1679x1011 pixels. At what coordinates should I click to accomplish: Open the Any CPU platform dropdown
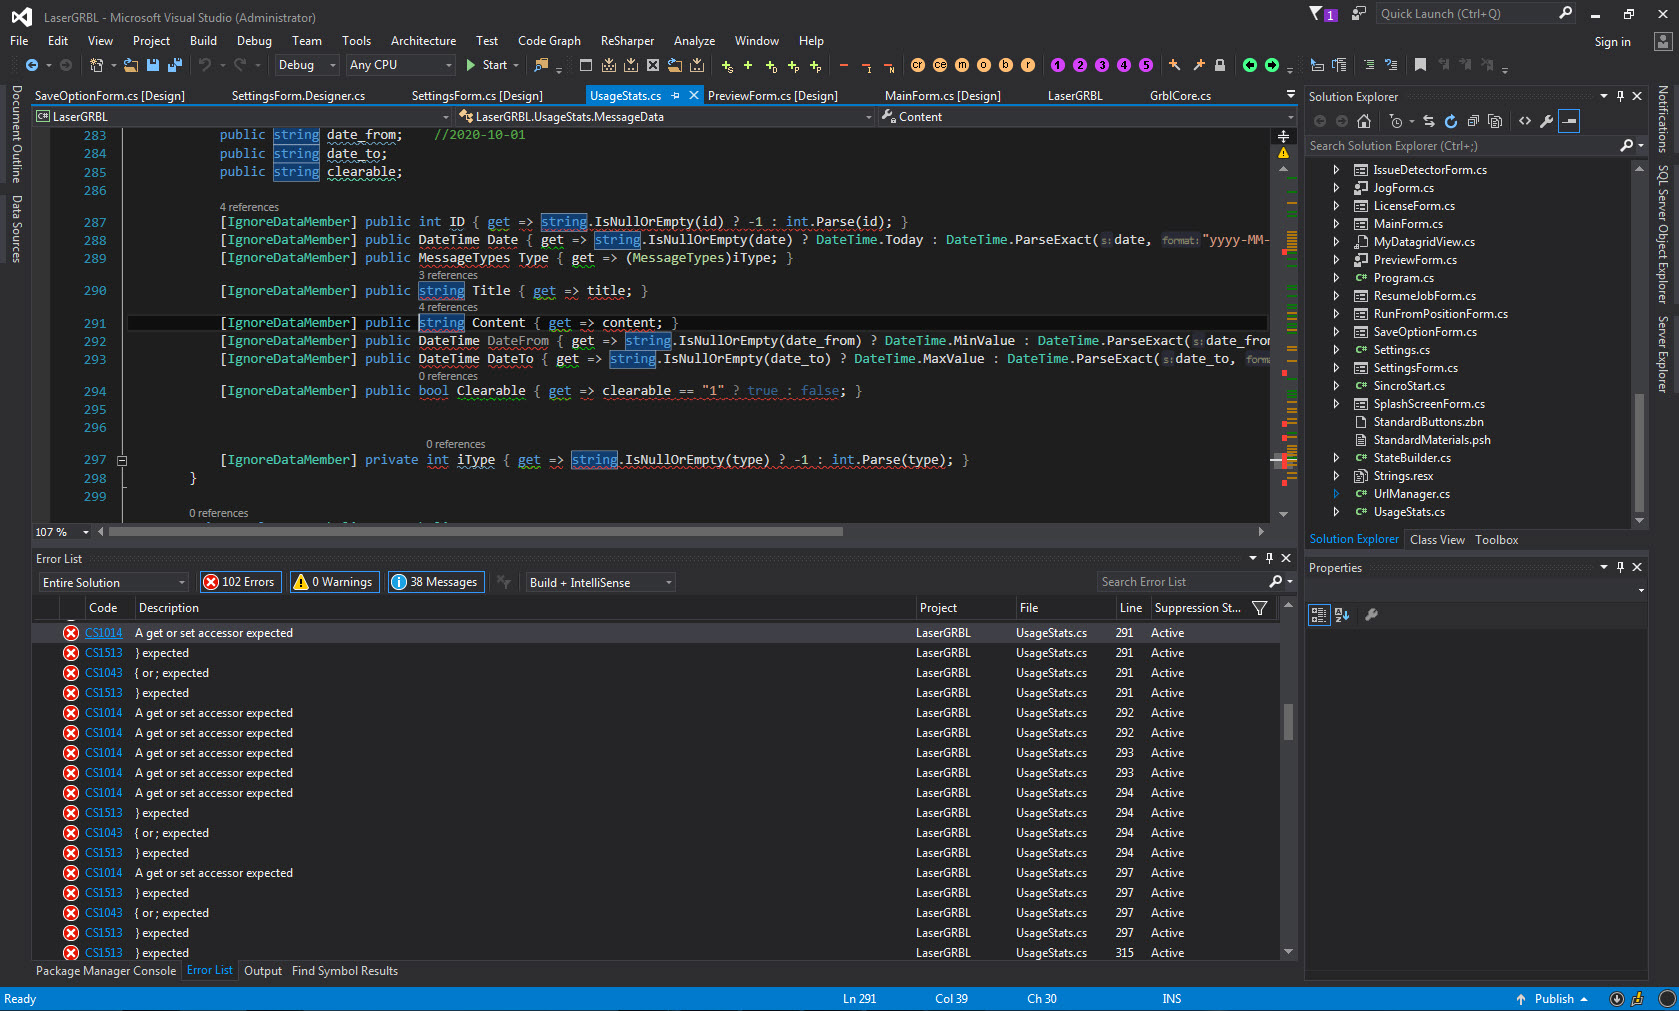click(x=399, y=65)
